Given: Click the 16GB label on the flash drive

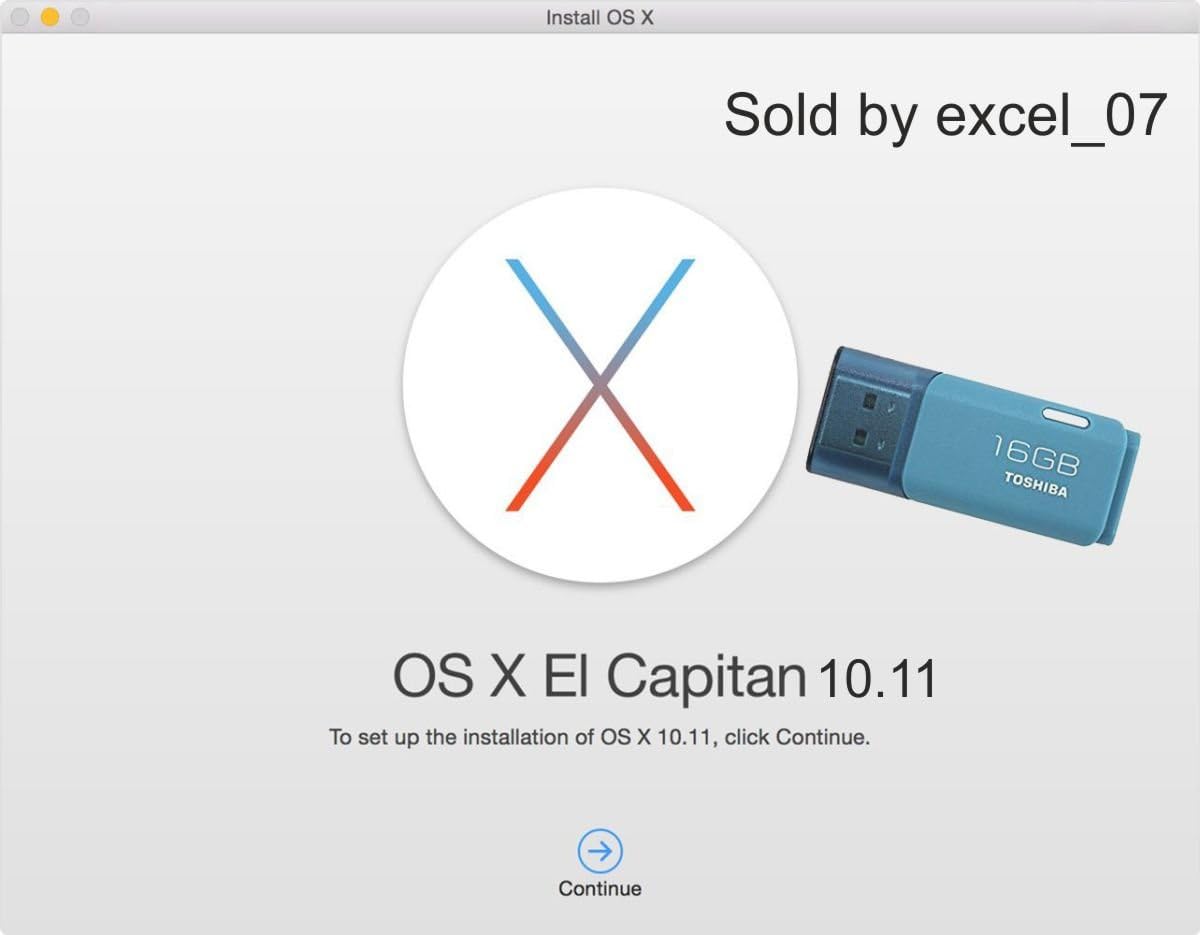Looking at the screenshot, I should tap(1037, 452).
